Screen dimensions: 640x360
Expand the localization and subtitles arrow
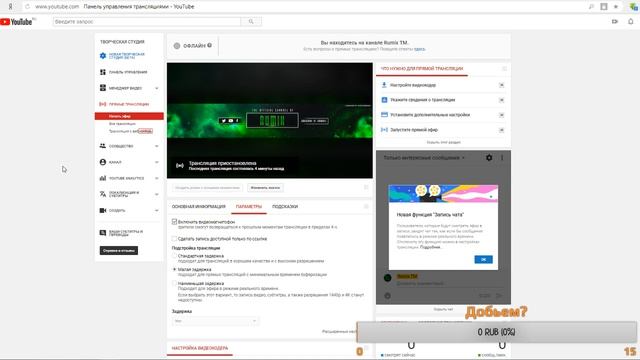click(157, 194)
